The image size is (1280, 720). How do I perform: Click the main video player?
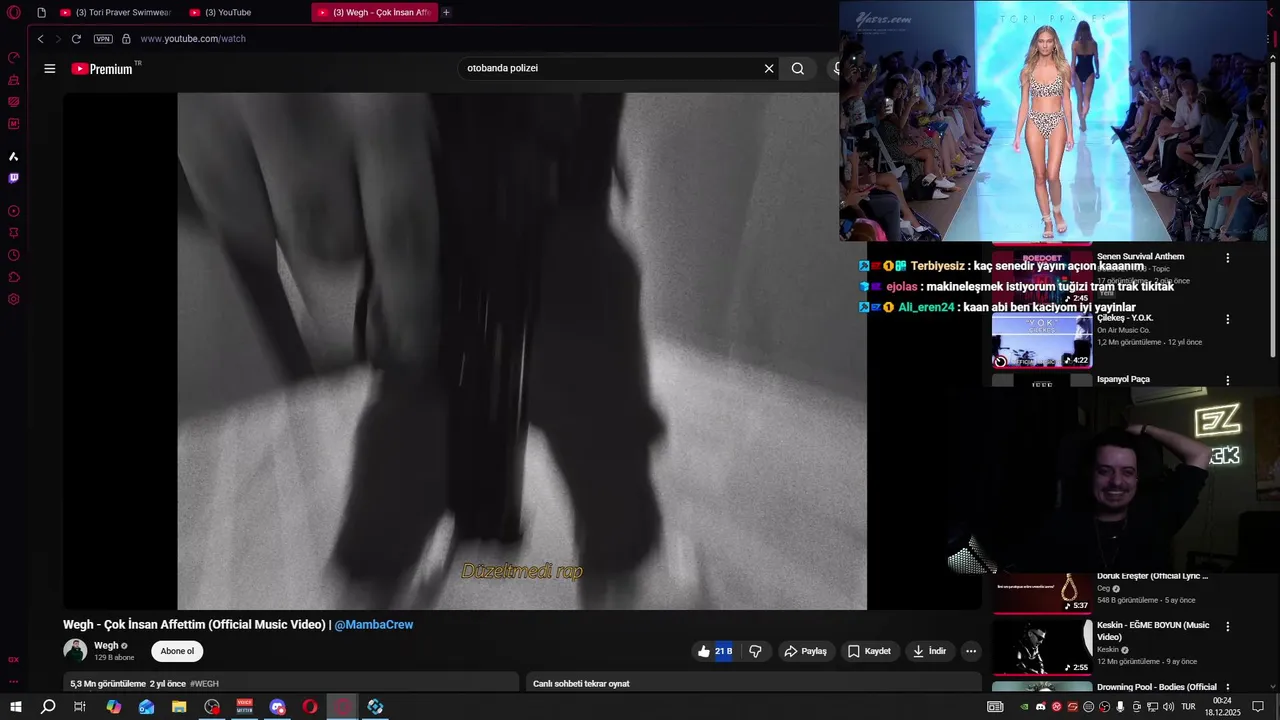click(522, 351)
